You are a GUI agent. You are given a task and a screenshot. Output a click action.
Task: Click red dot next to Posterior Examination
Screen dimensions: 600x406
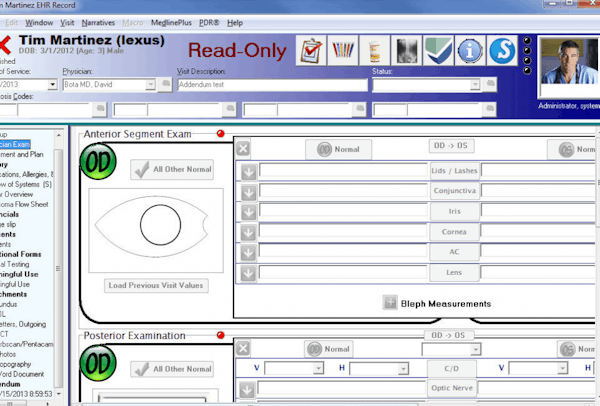(x=220, y=335)
